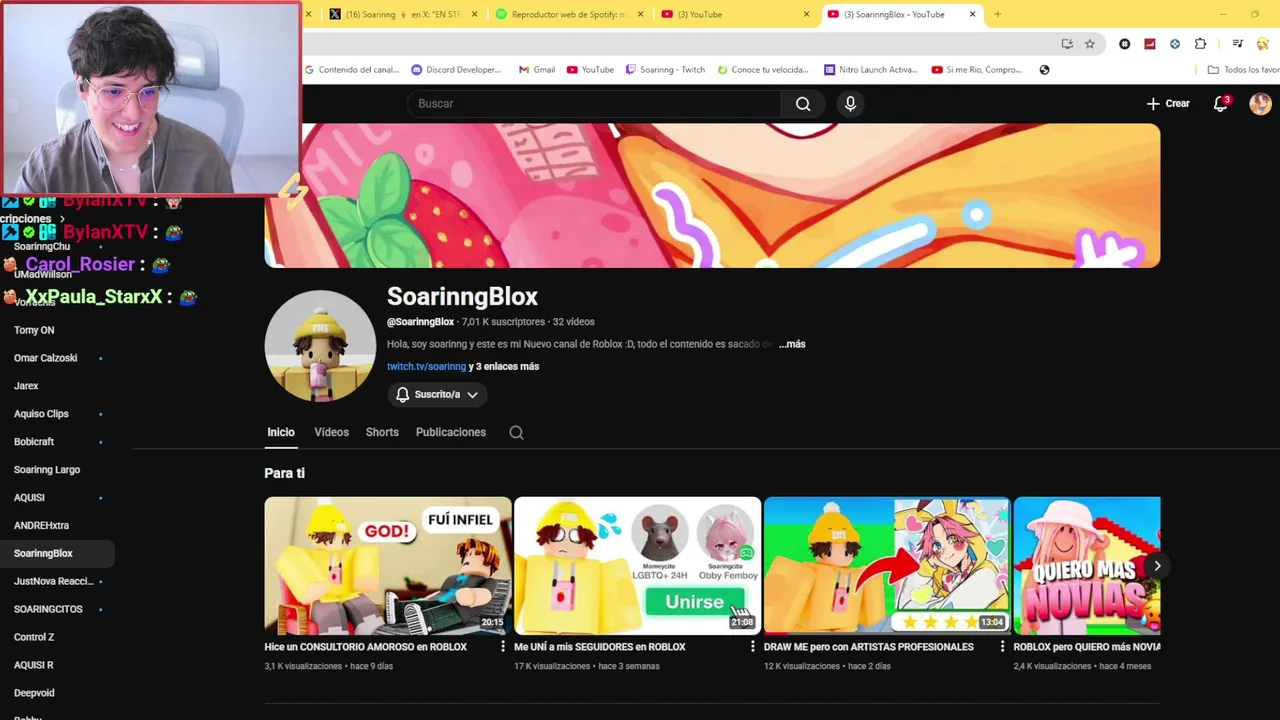Image resolution: width=1280 pixels, height=720 pixels.
Task: Open 'Me UNÍ a mis SEGUIDORES' video thumbnail
Action: click(637, 566)
